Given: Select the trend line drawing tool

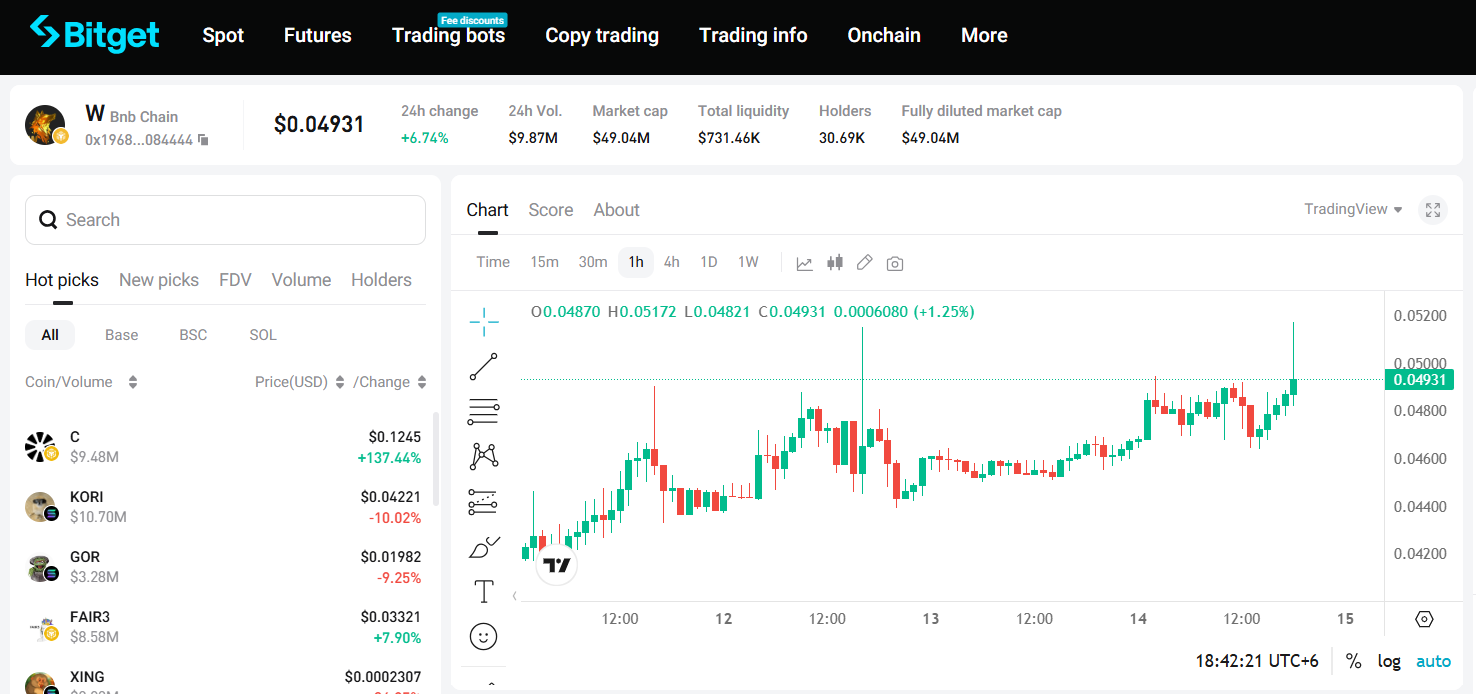Looking at the screenshot, I should pos(484,367).
